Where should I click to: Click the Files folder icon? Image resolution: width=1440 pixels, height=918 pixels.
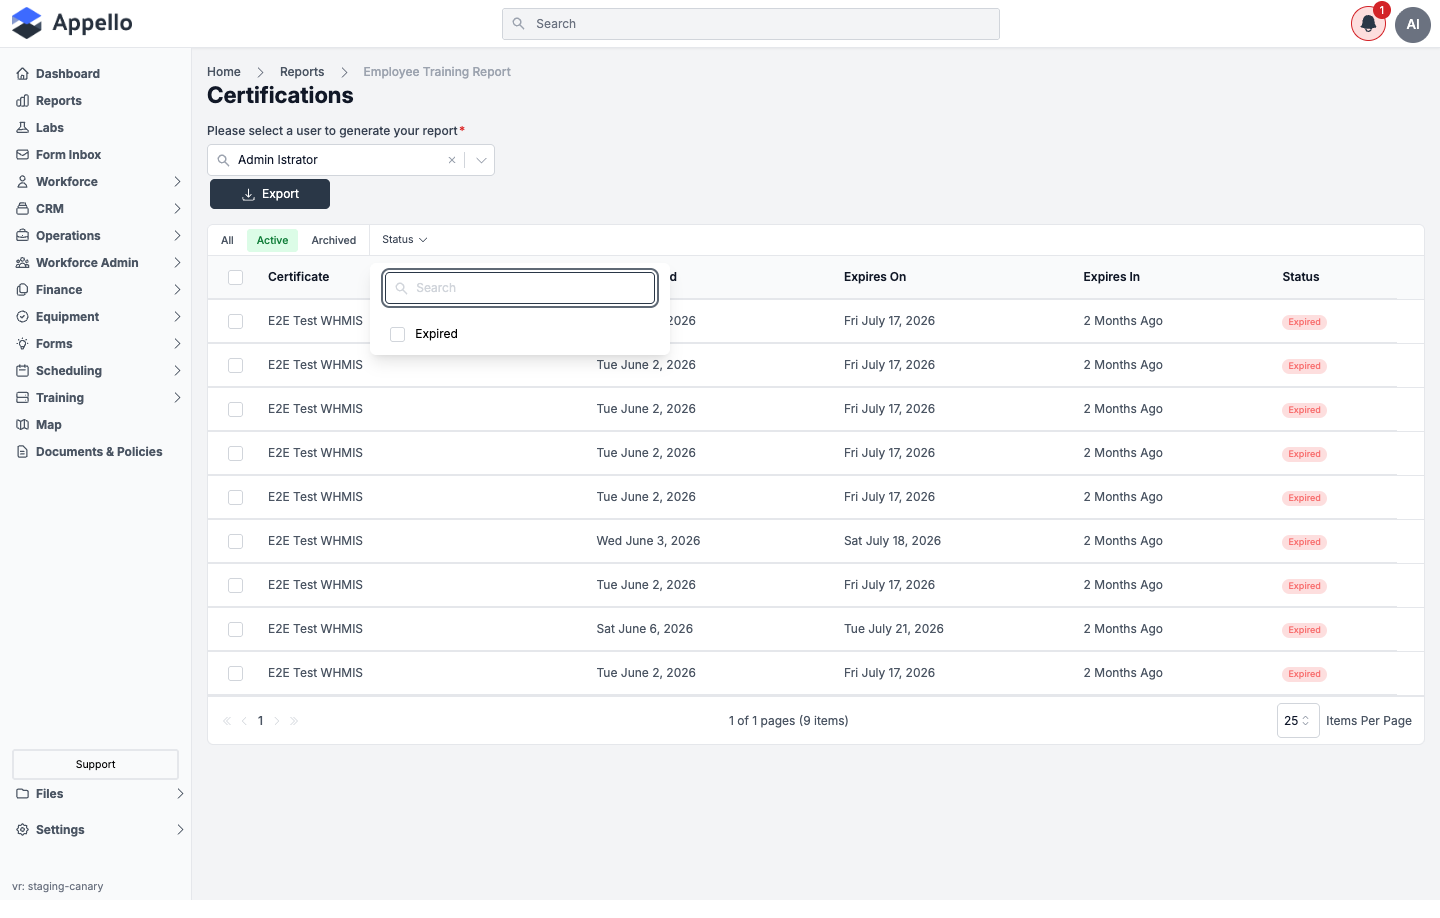point(22,794)
